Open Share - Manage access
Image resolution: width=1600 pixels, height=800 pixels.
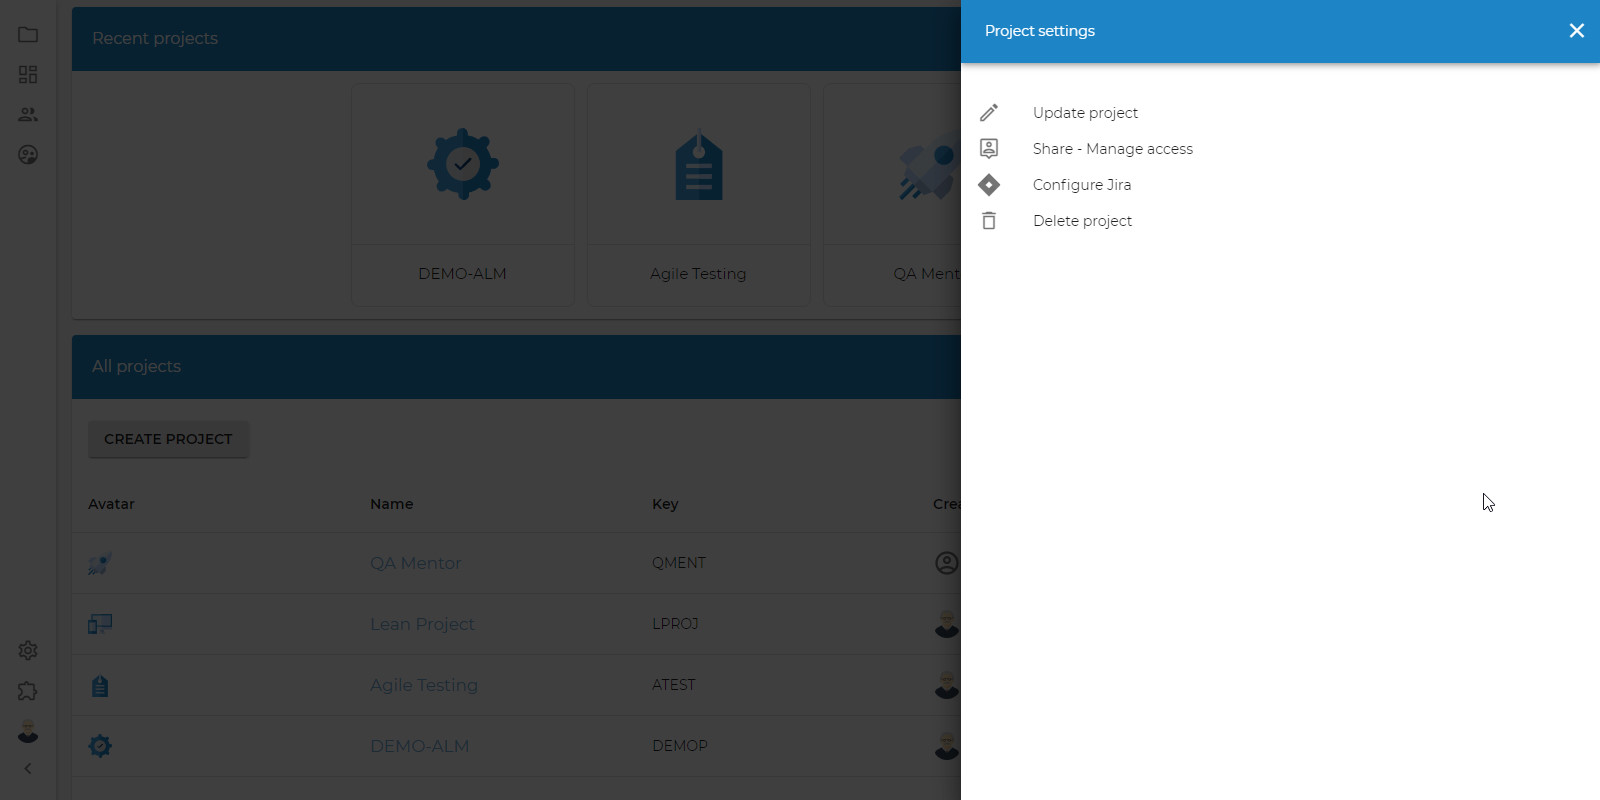point(1113,149)
